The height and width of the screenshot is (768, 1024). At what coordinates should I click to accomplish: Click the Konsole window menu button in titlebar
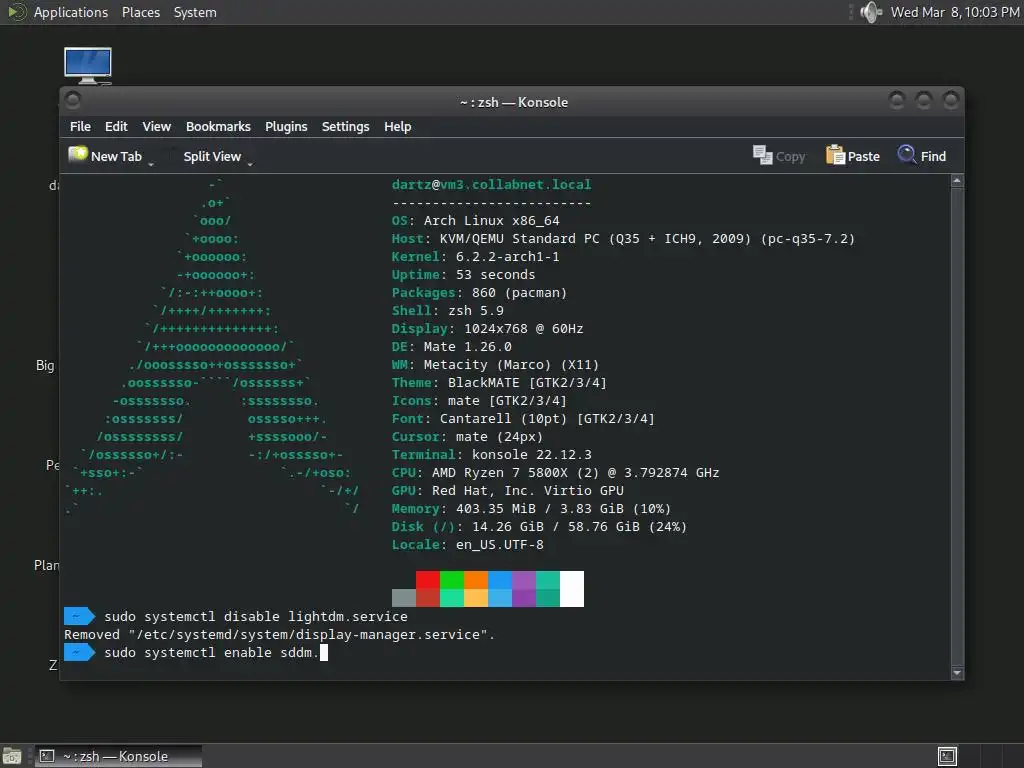(73, 100)
